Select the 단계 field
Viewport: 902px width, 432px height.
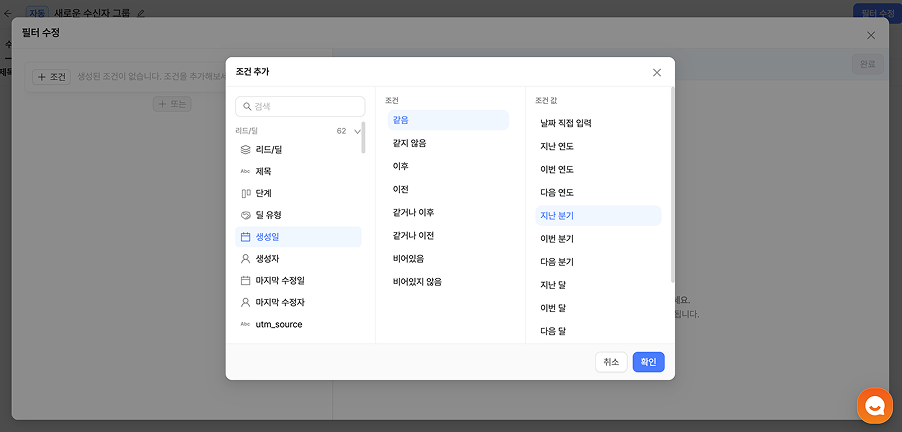point(298,193)
